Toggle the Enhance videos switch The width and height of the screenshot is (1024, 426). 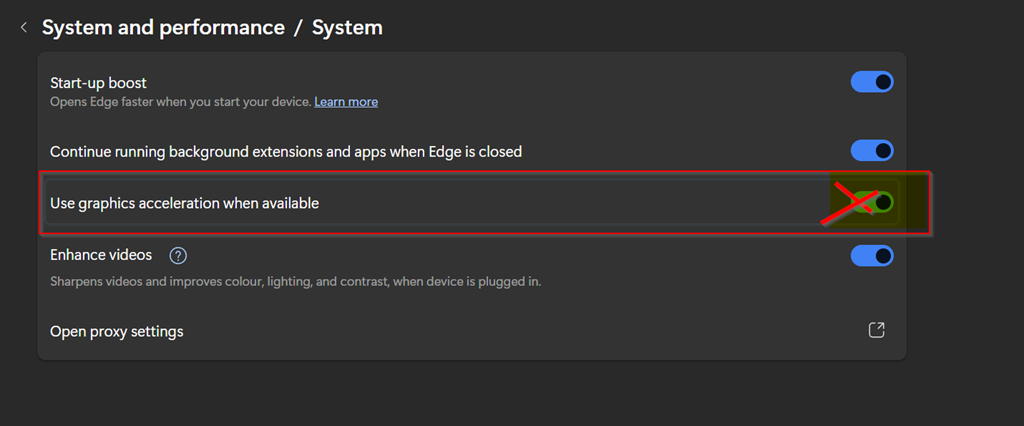point(871,256)
